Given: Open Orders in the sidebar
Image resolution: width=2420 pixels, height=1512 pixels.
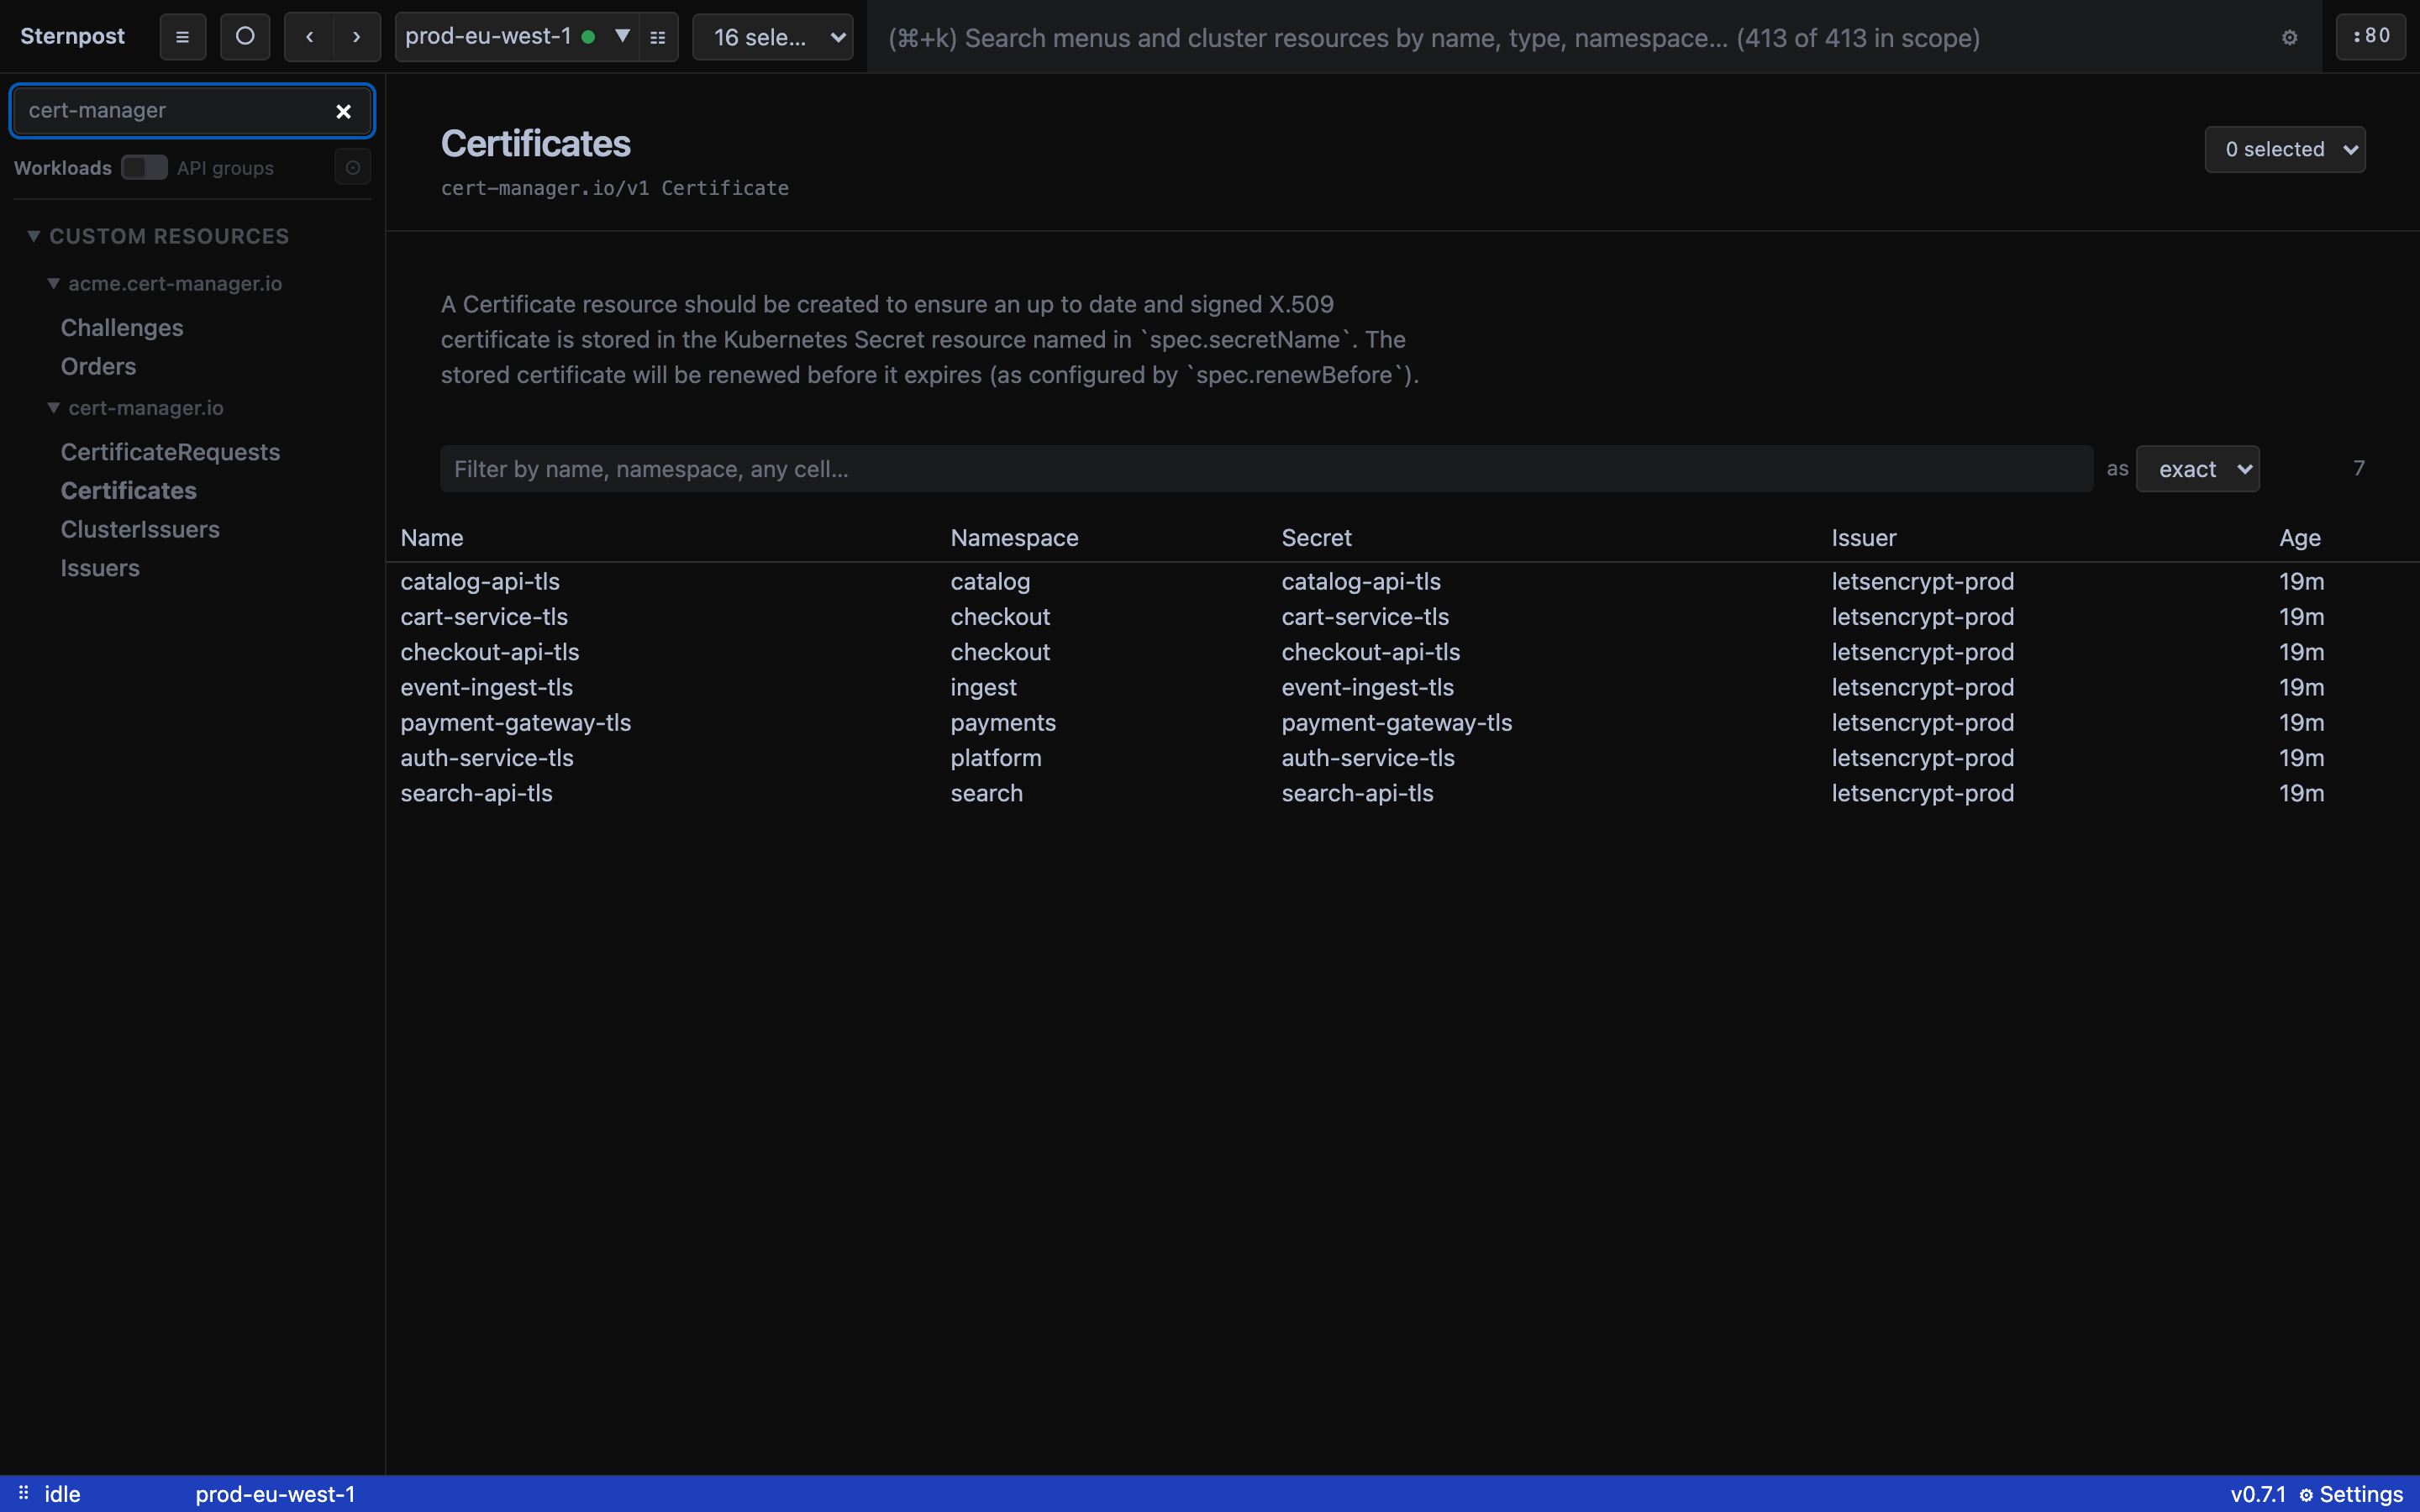Looking at the screenshot, I should point(98,367).
